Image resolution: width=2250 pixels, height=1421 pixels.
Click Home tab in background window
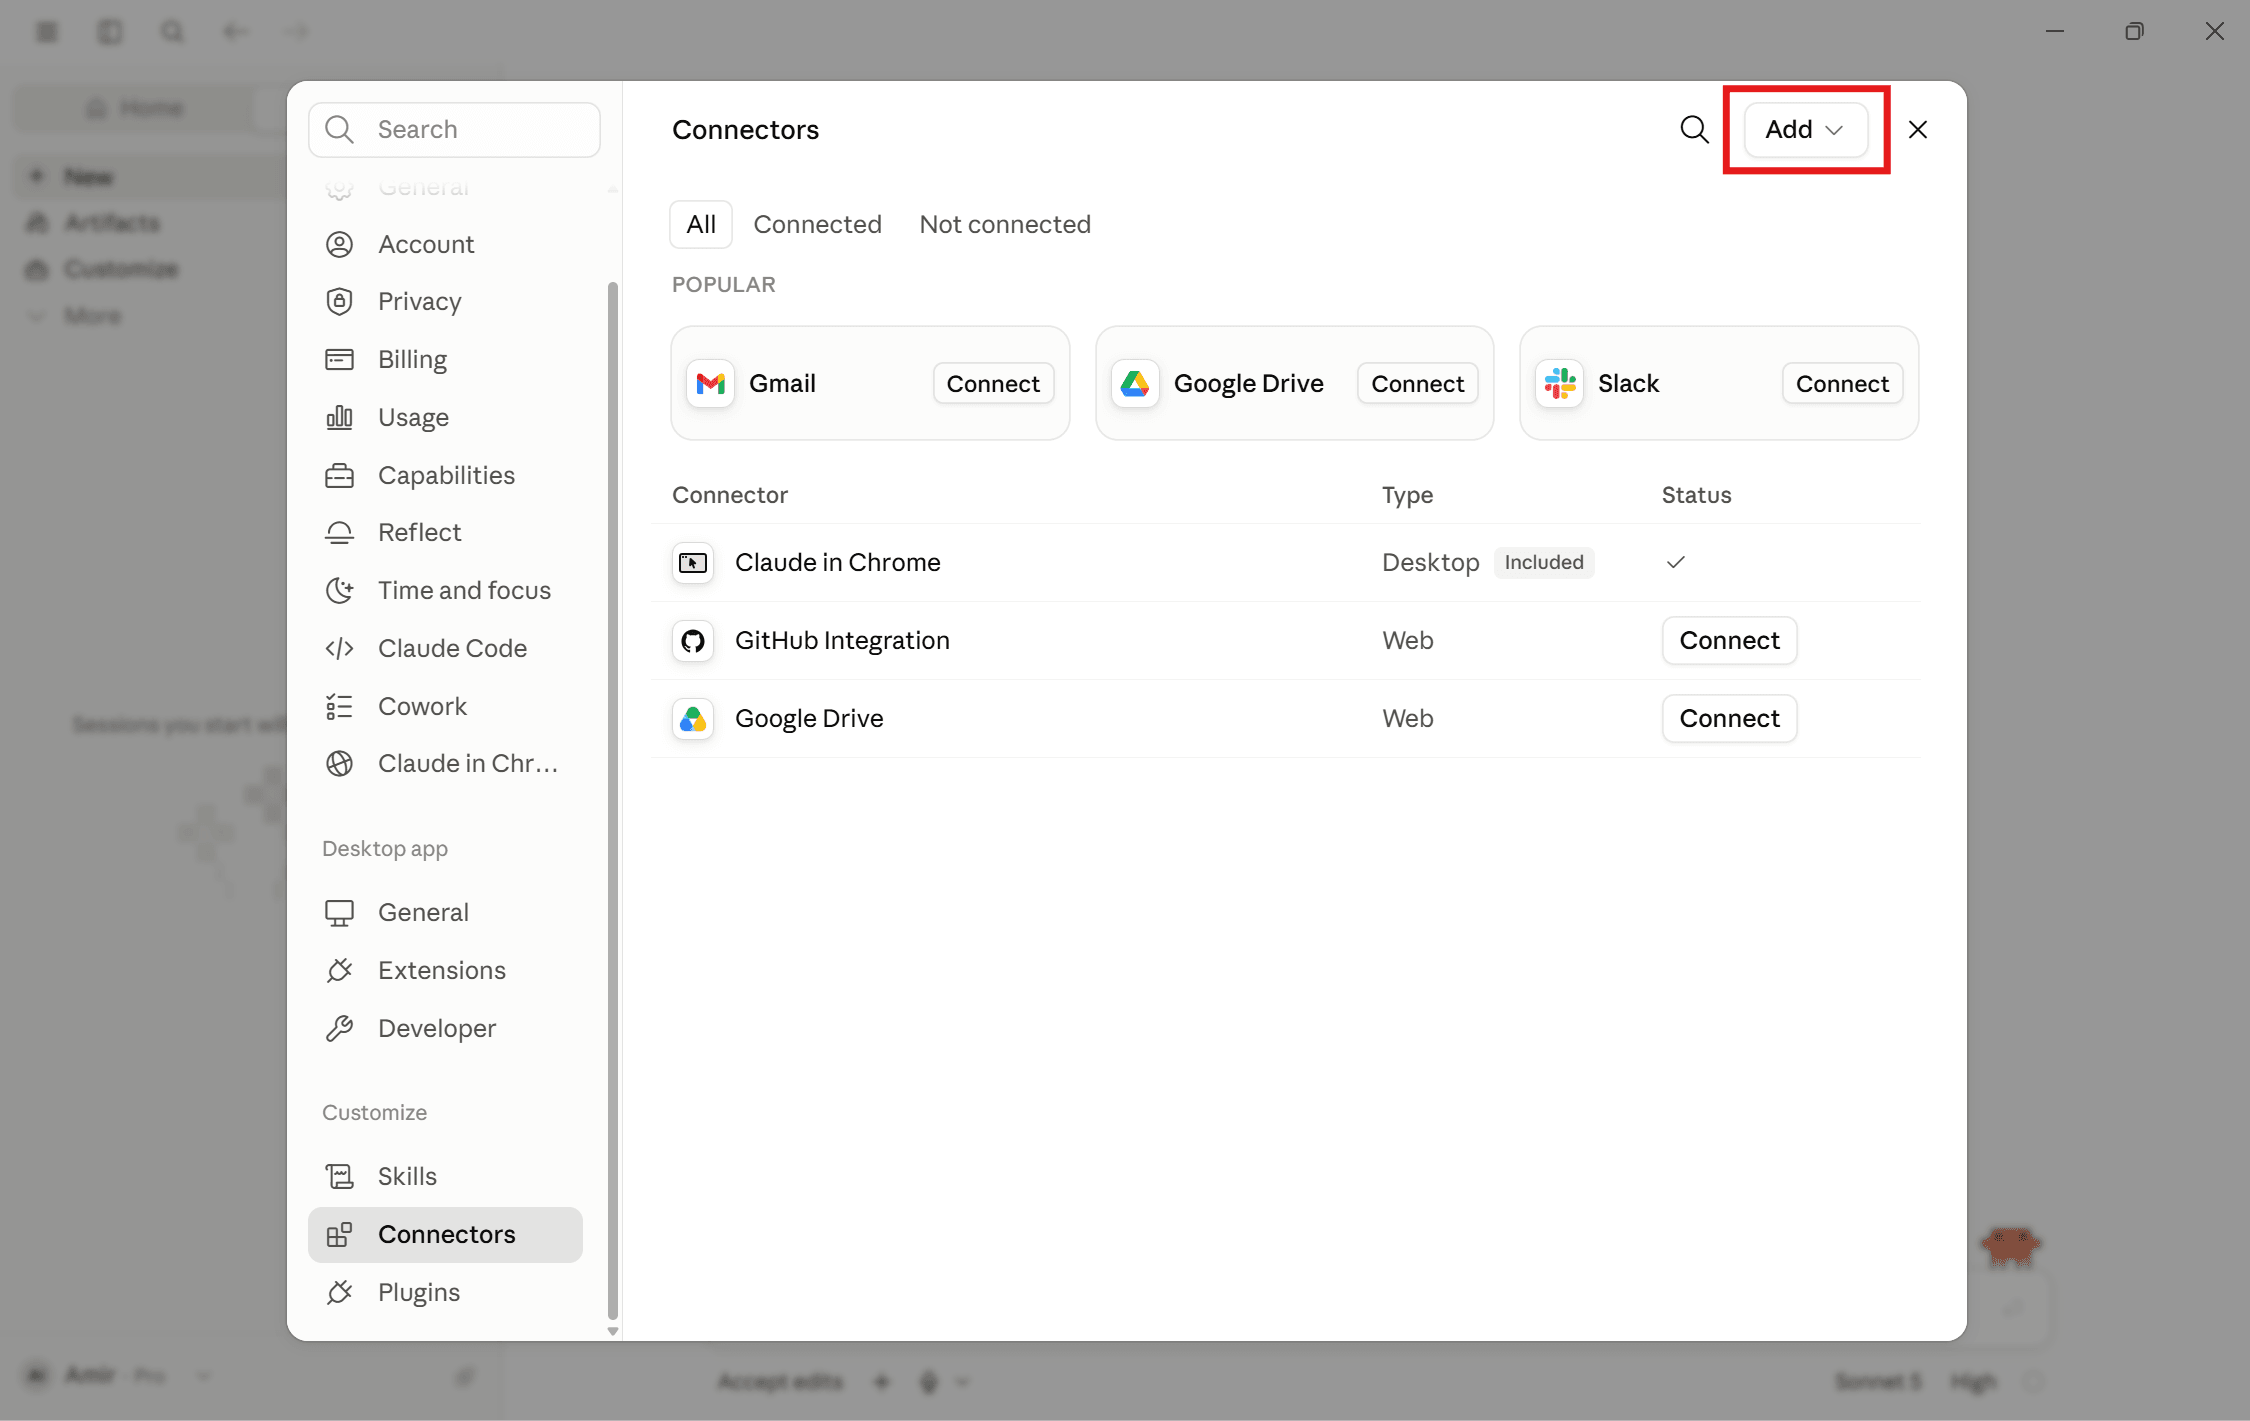135,107
